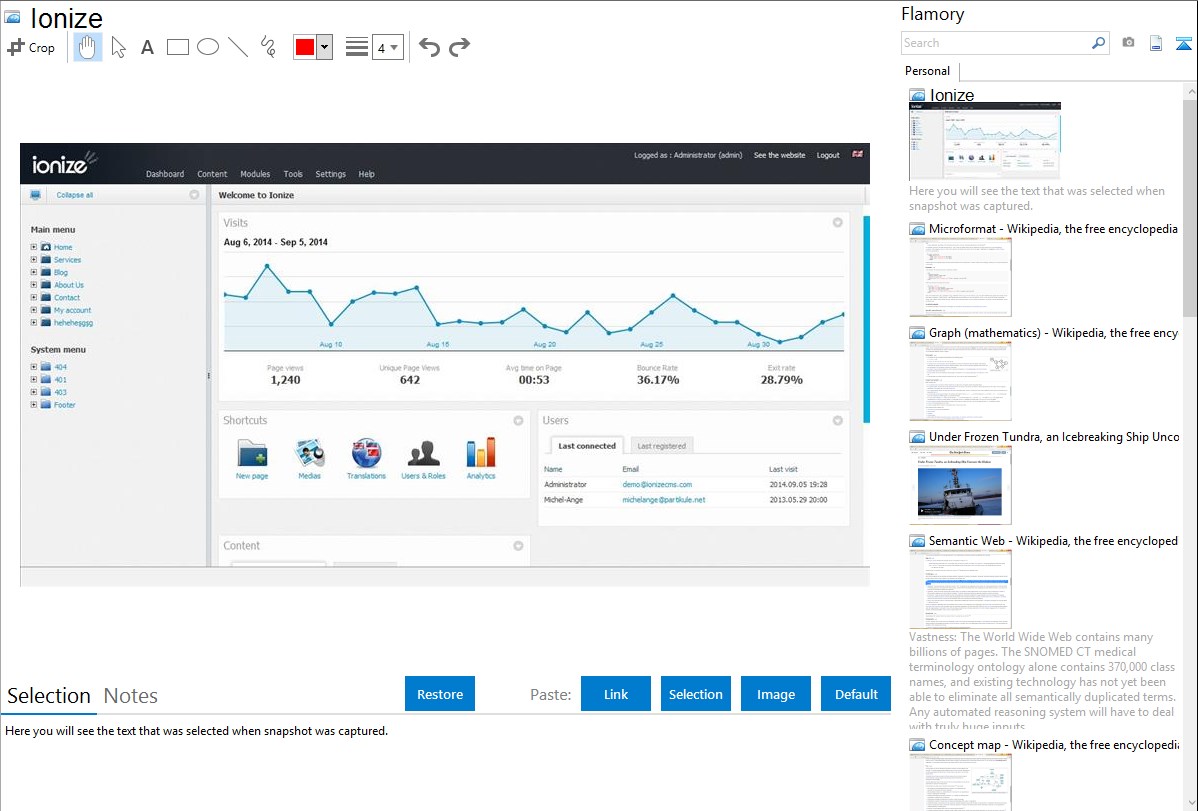Open the color picker dropdown arrow
Viewport: 1198px width, 811px height.
325,47
